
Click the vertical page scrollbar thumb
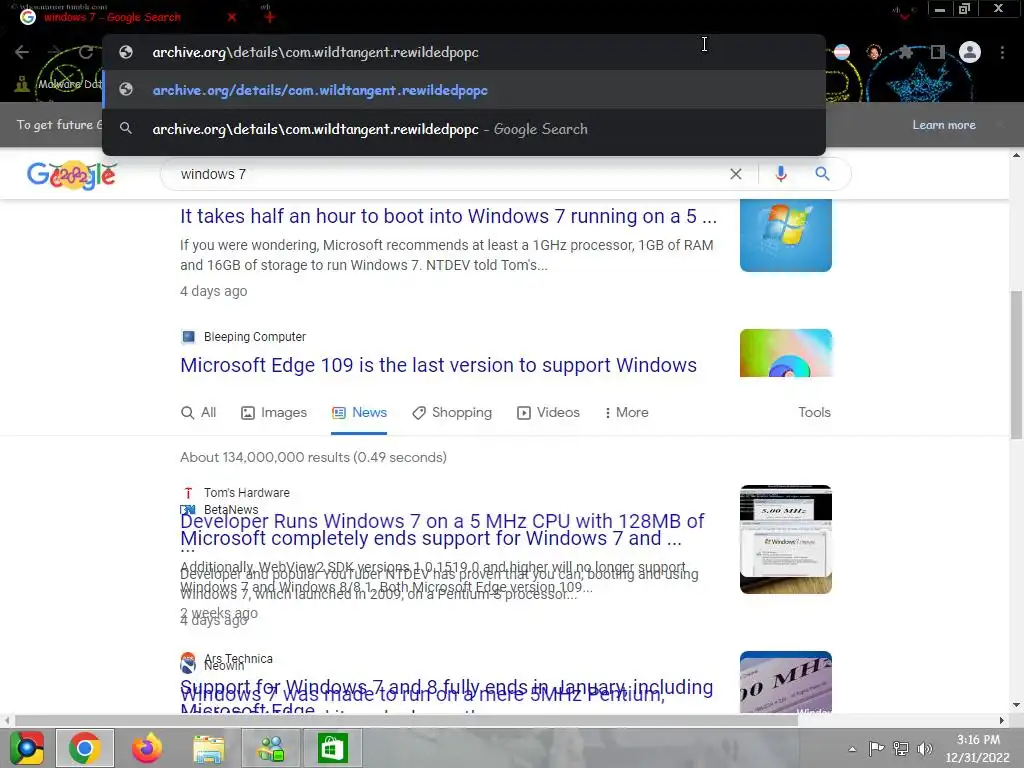(x=1016, y=365)
